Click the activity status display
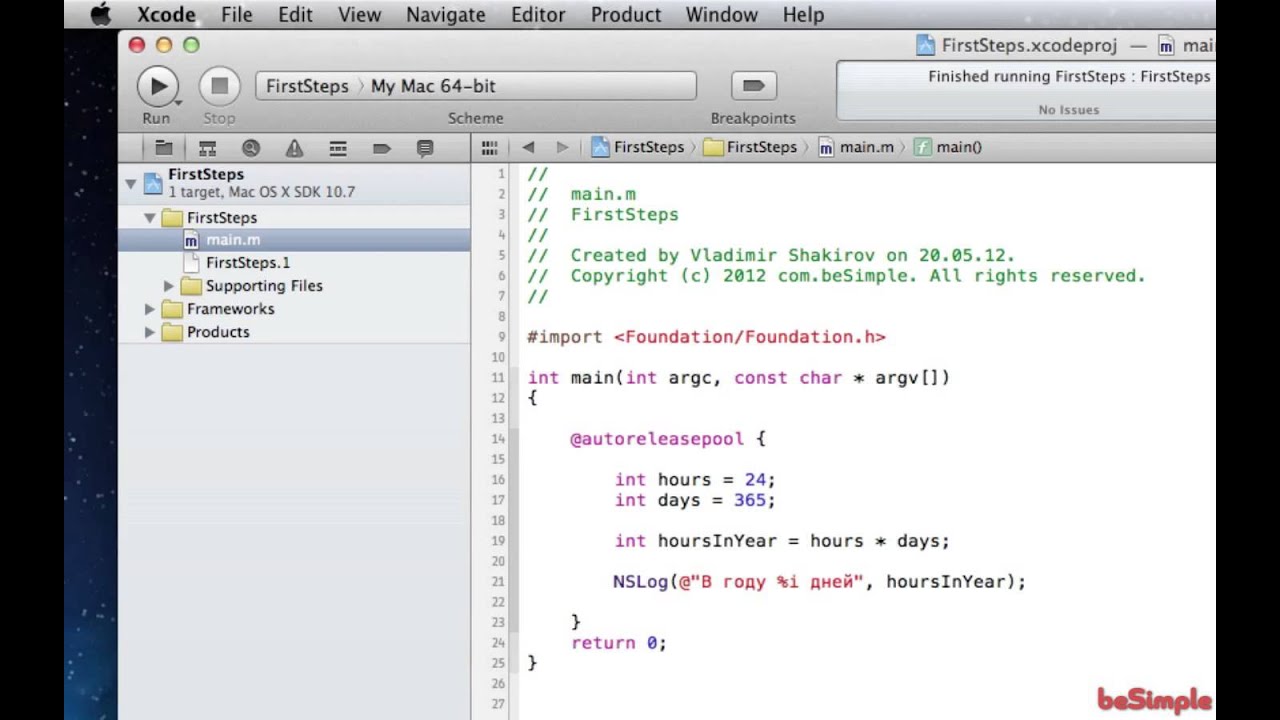1280x720 pixels. tap(1026, 90)
